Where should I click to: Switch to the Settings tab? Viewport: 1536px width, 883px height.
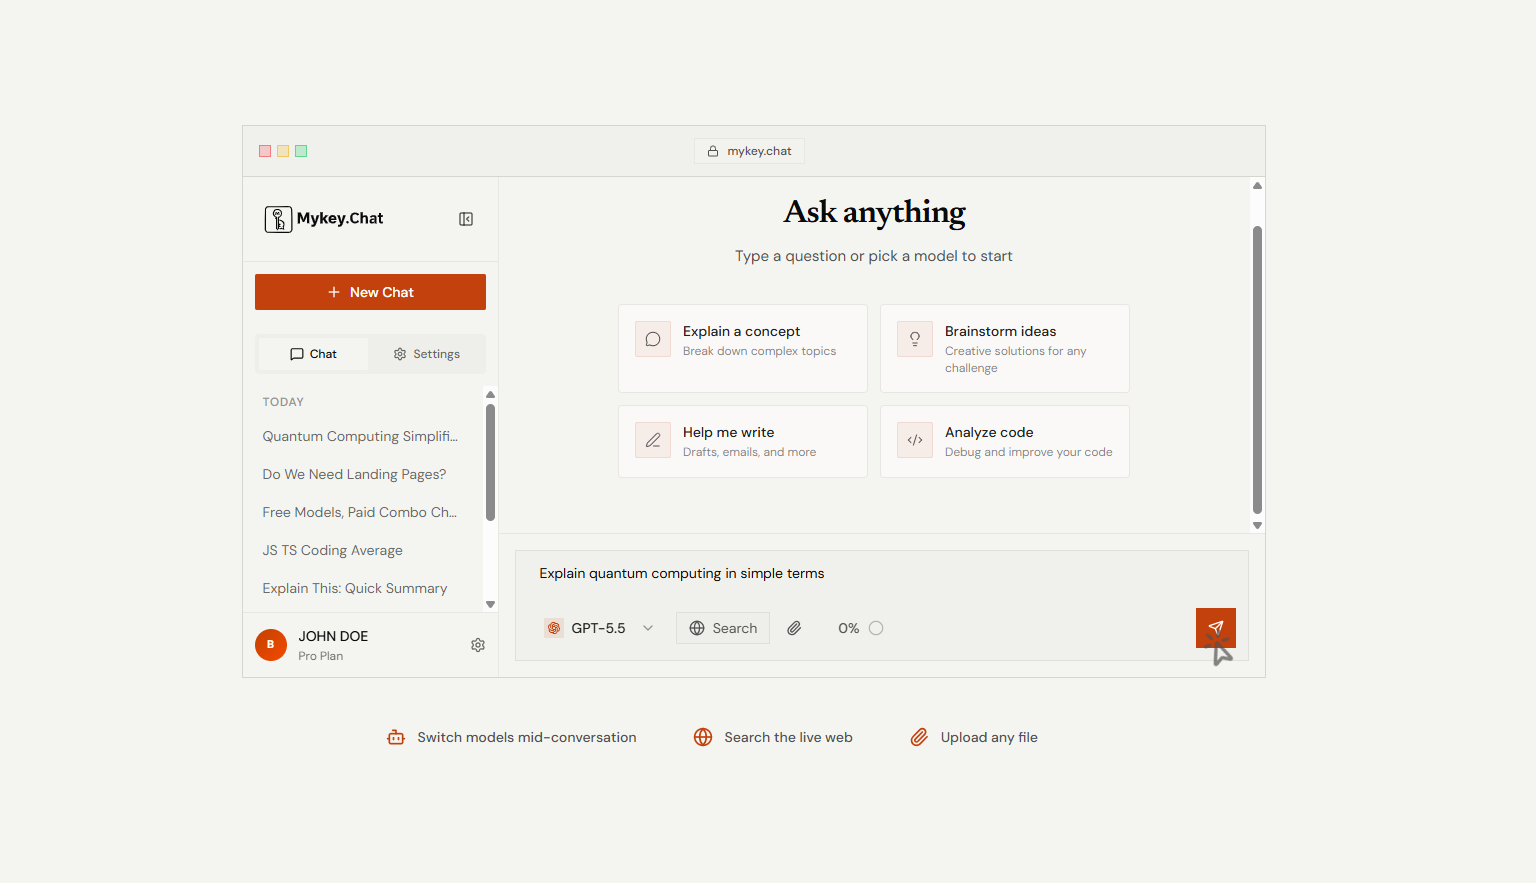[427, 354]
